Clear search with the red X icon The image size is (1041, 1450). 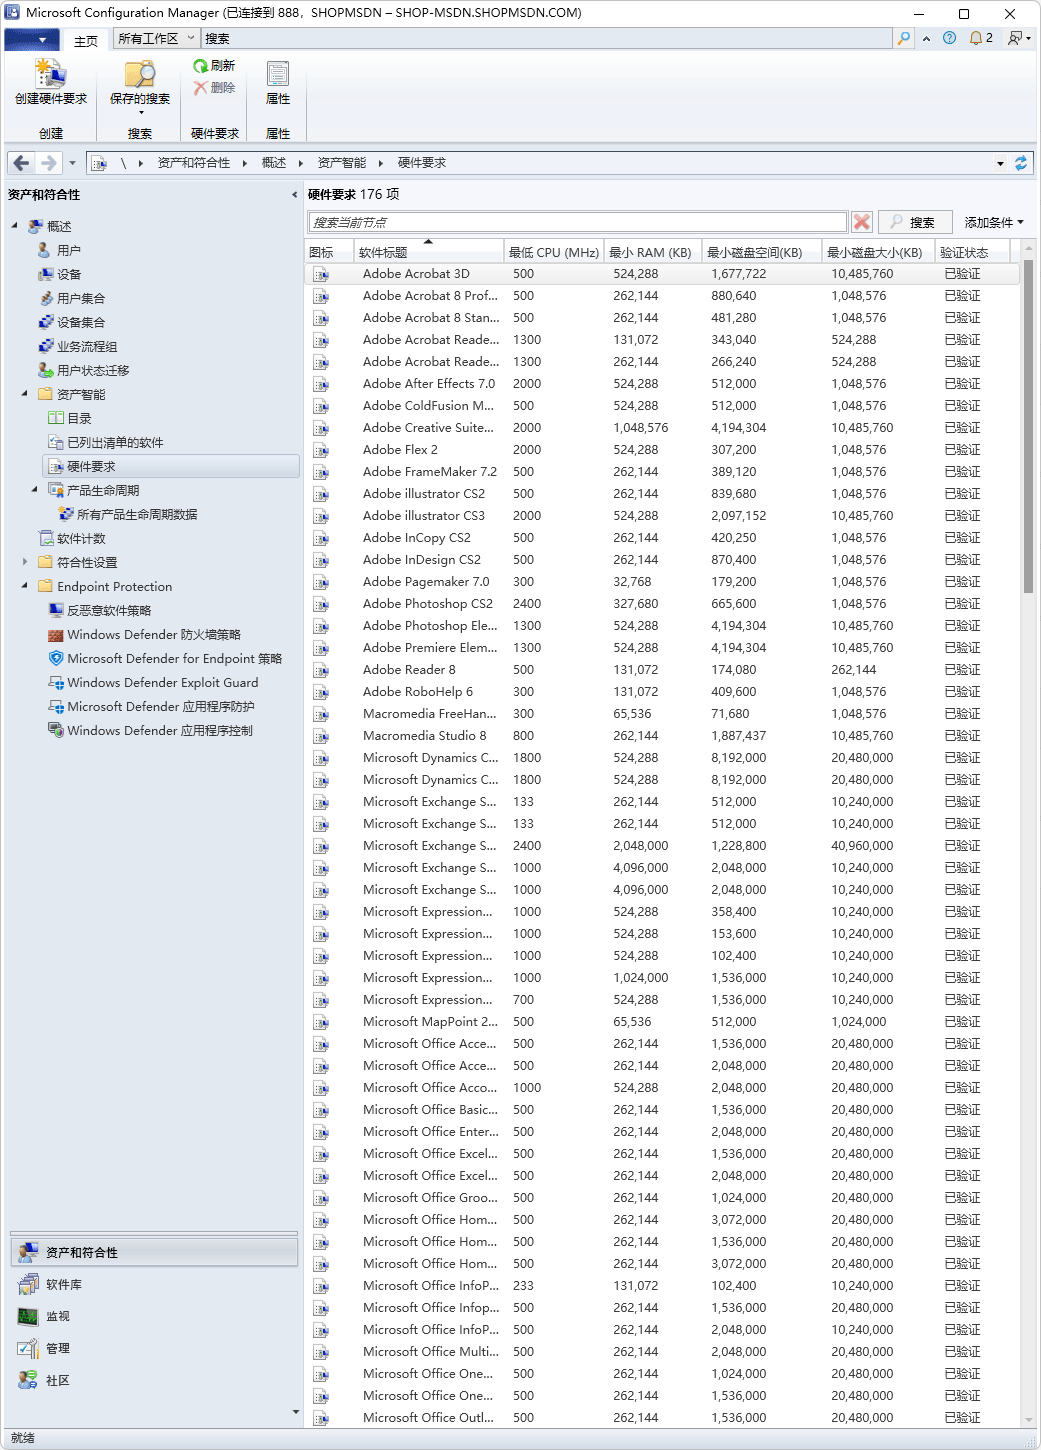tap(862, 222)
